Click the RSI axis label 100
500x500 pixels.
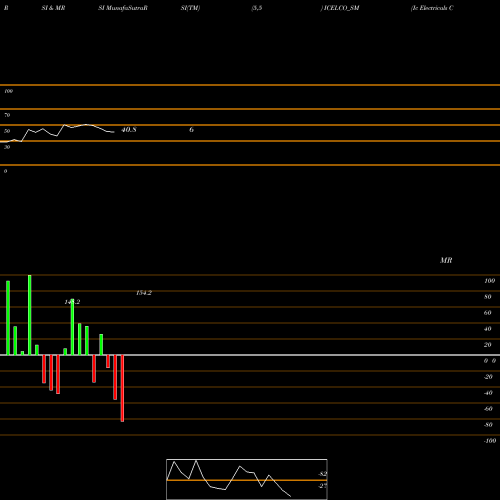pos(8,91)
